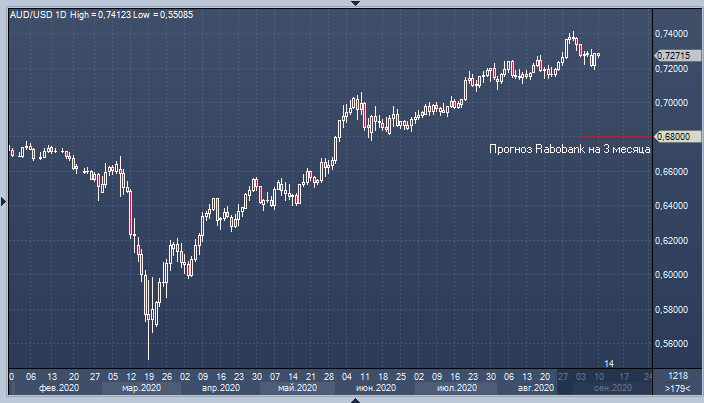
Task: Click 0,74000 on the price scale
Action: tap(674, 33)
